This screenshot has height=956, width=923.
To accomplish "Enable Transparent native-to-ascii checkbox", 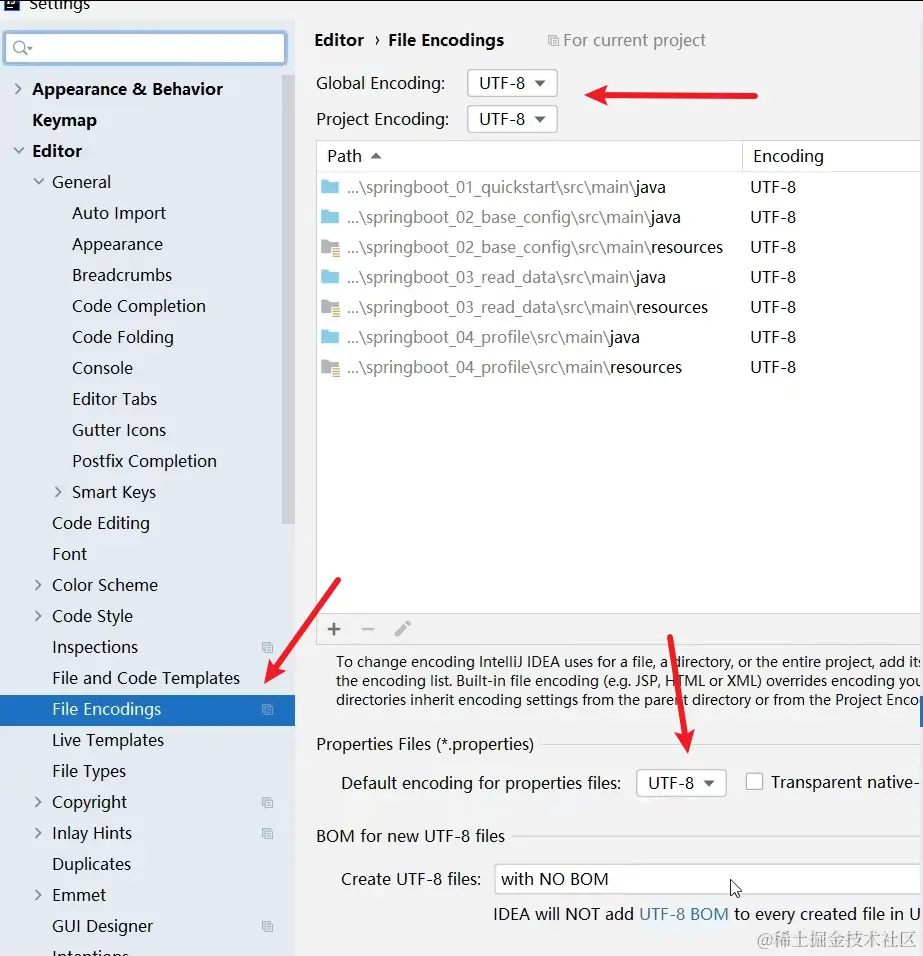I will tap(754, 782).
